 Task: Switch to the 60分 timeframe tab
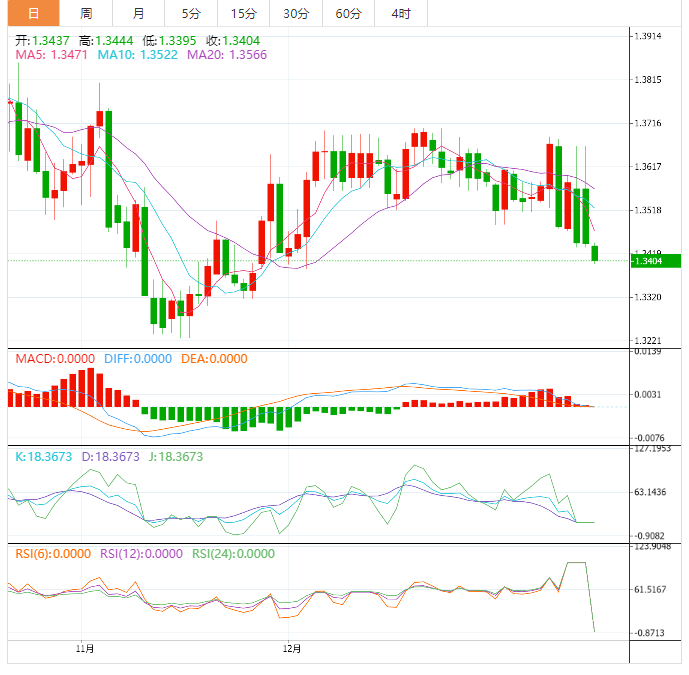348,13
